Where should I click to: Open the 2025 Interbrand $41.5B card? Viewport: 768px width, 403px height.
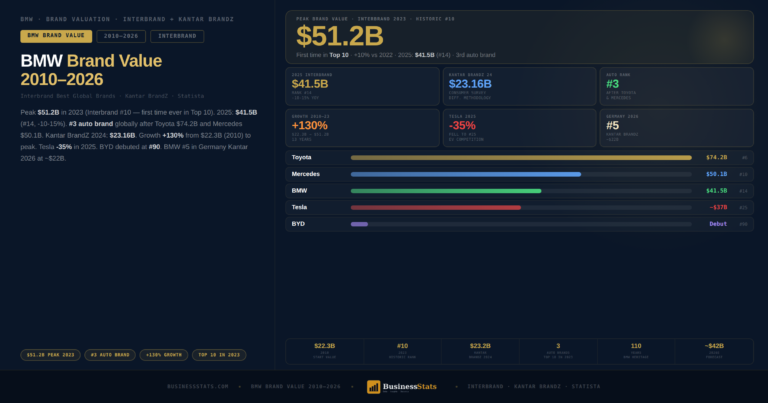point(362,86)
